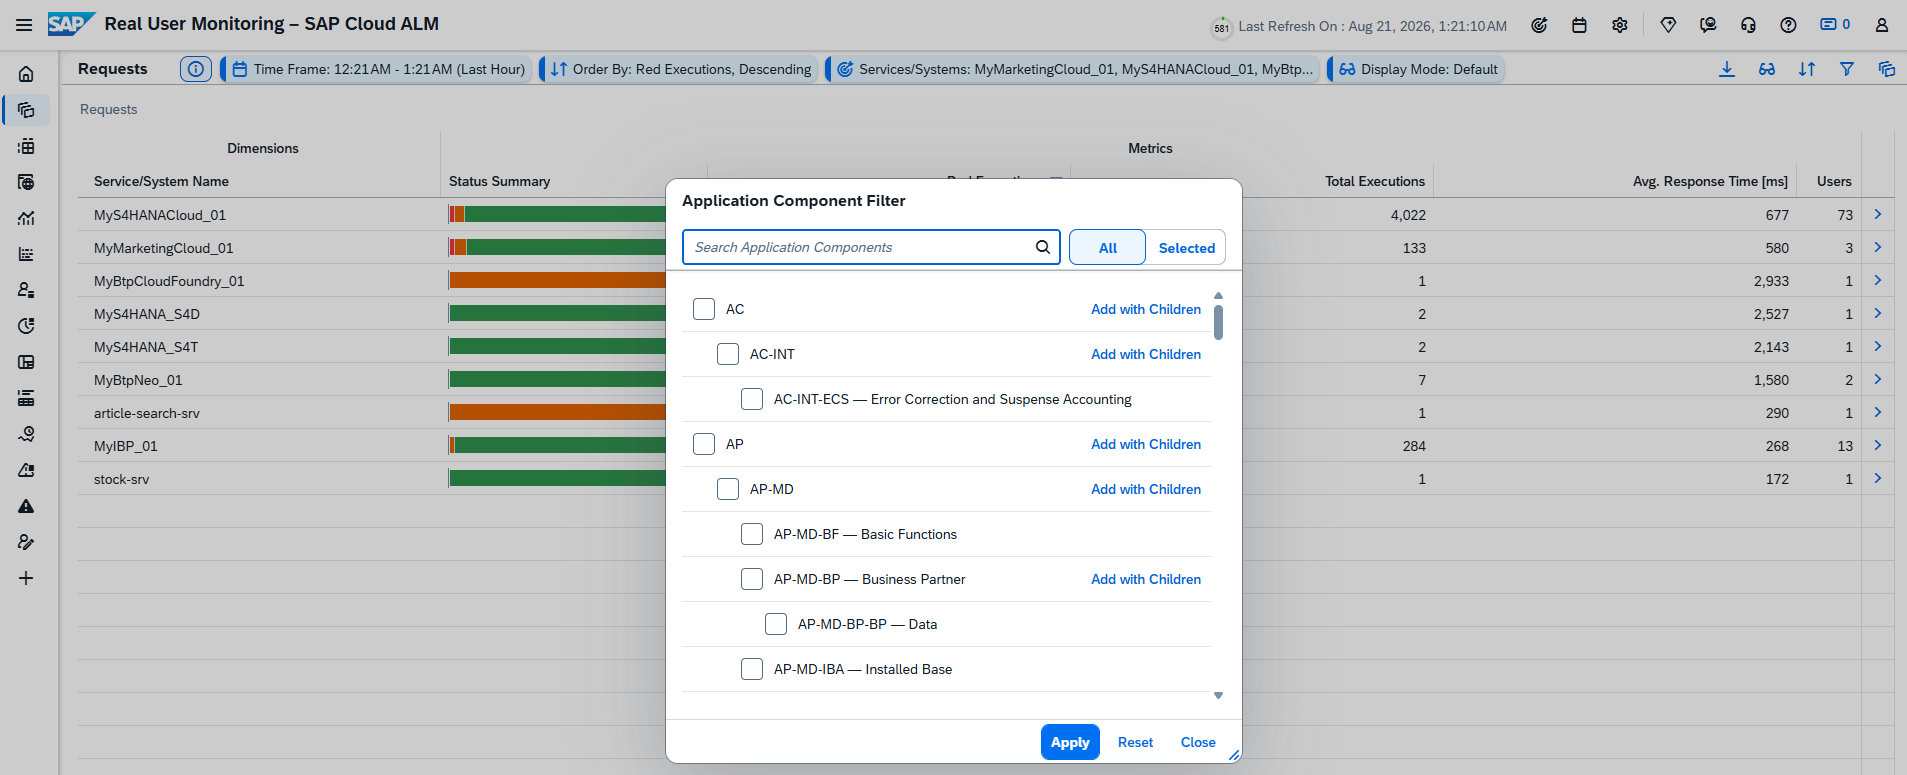
Task: Switch to the Selected tab
Action: [x=1186, y=247]
